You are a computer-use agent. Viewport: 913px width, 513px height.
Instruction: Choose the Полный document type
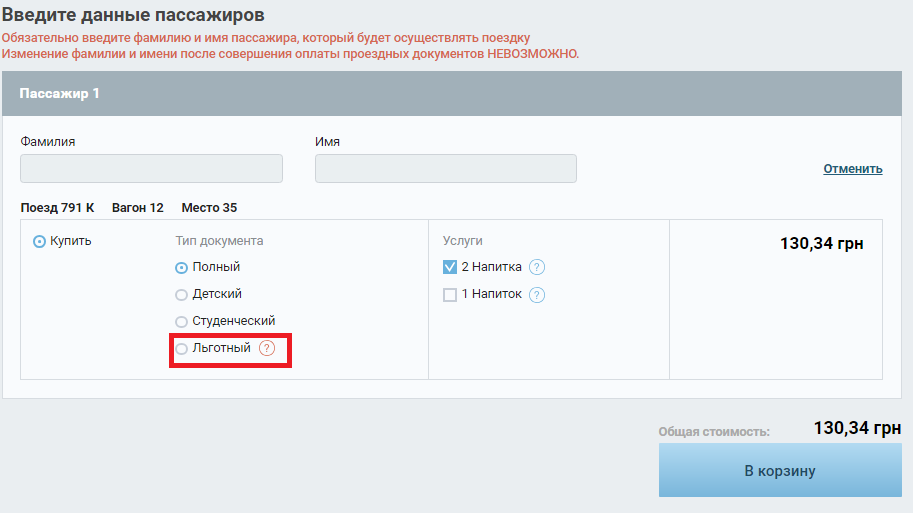point(181,268)
